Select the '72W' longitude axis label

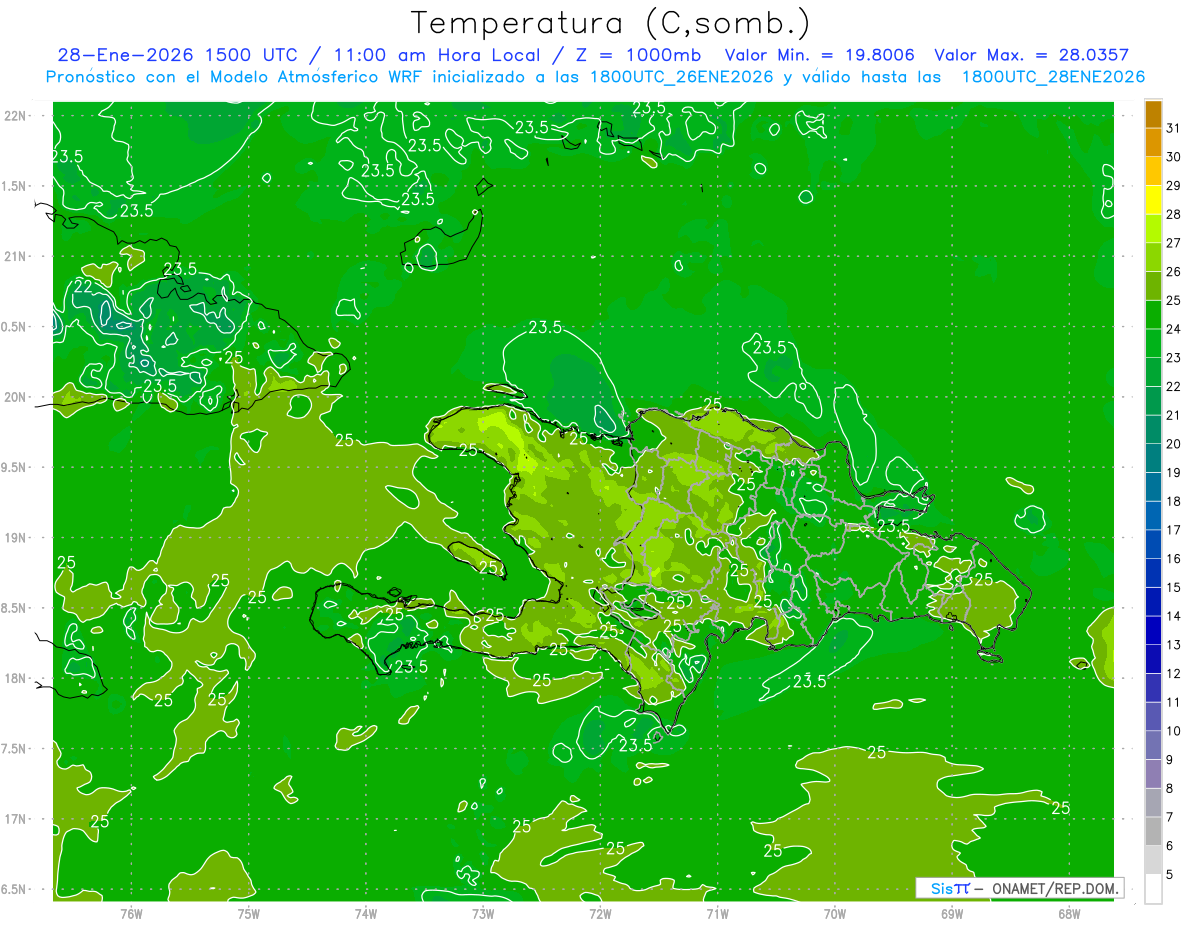600,914
